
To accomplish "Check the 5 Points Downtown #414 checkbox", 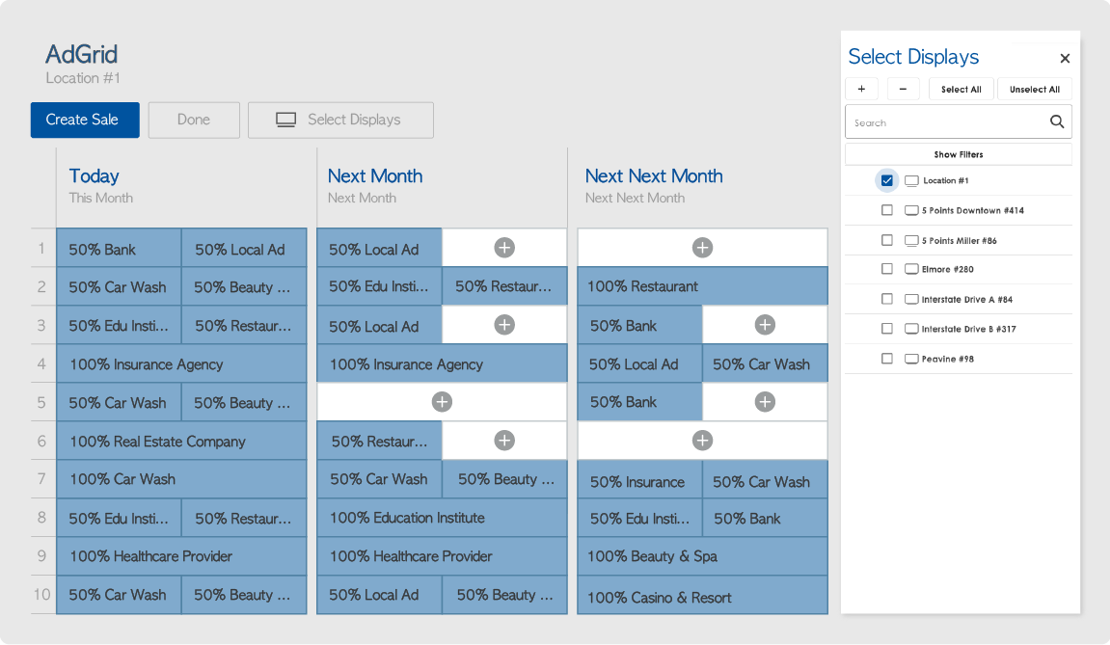I will click(x=887, y=211).
